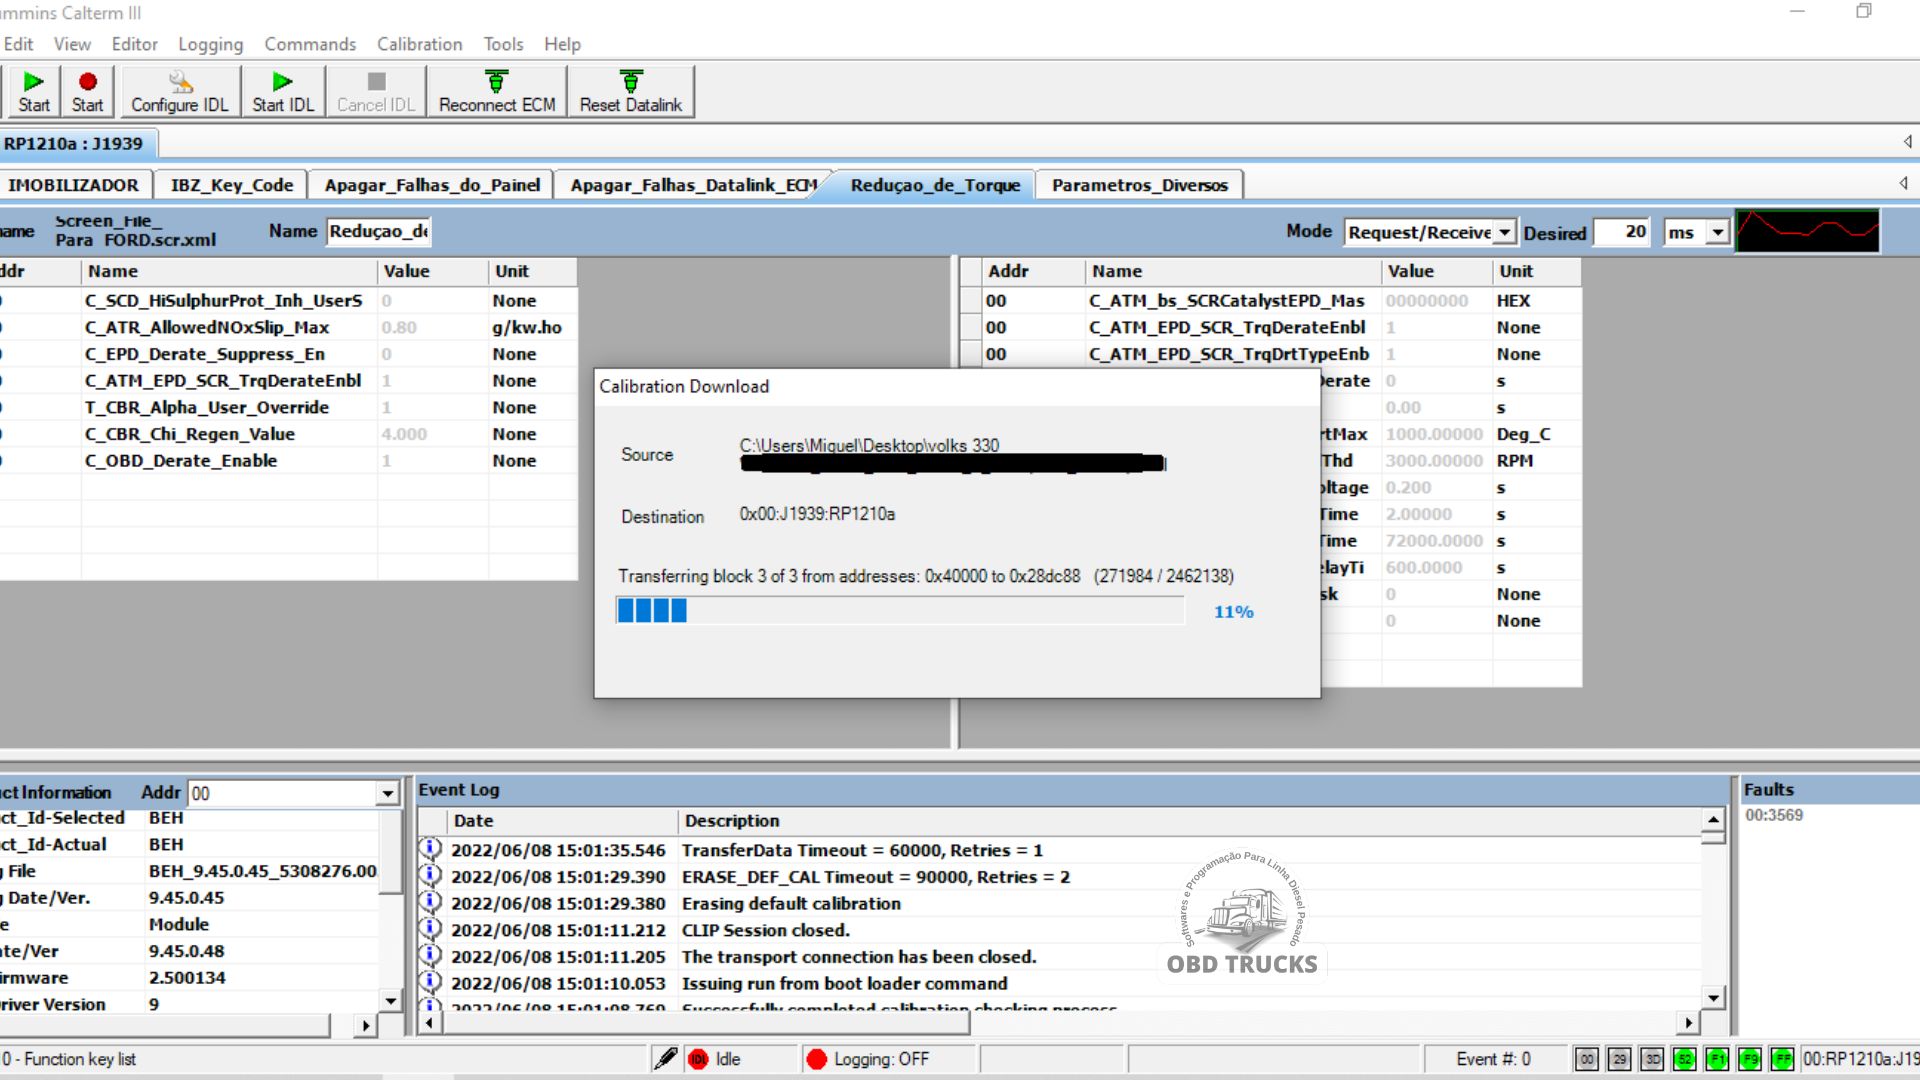Click the 00 address indicator in status bar
Viewport: 1920px width, 1080px height.
click(1587, 1059)
